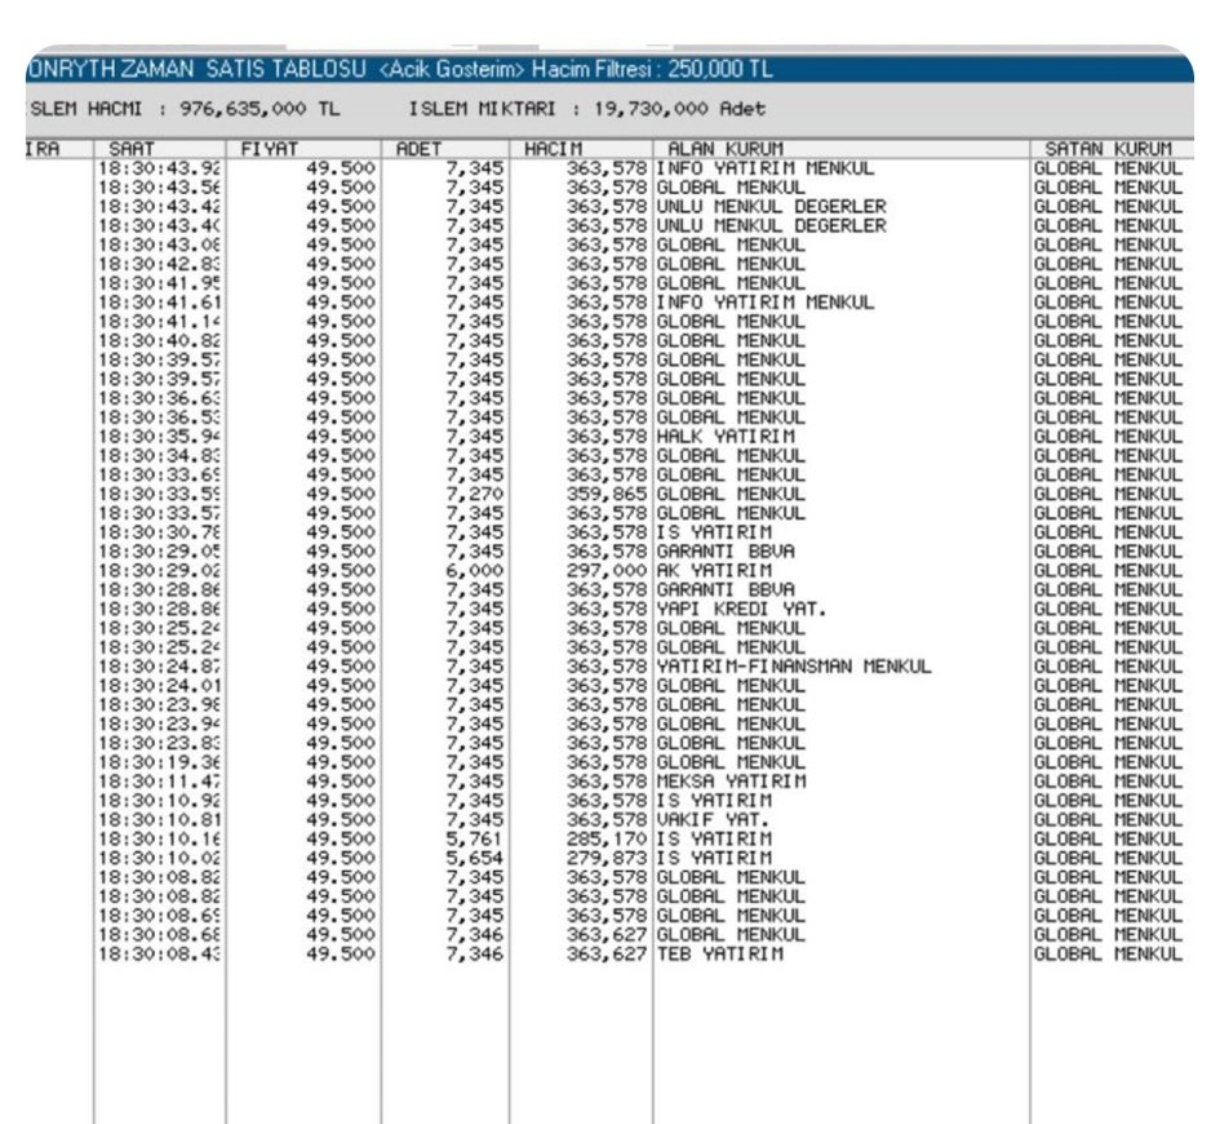Click the 5,654 quantity cell
The height and width of the screenshot is (1124, 1220).
point(475,858)
